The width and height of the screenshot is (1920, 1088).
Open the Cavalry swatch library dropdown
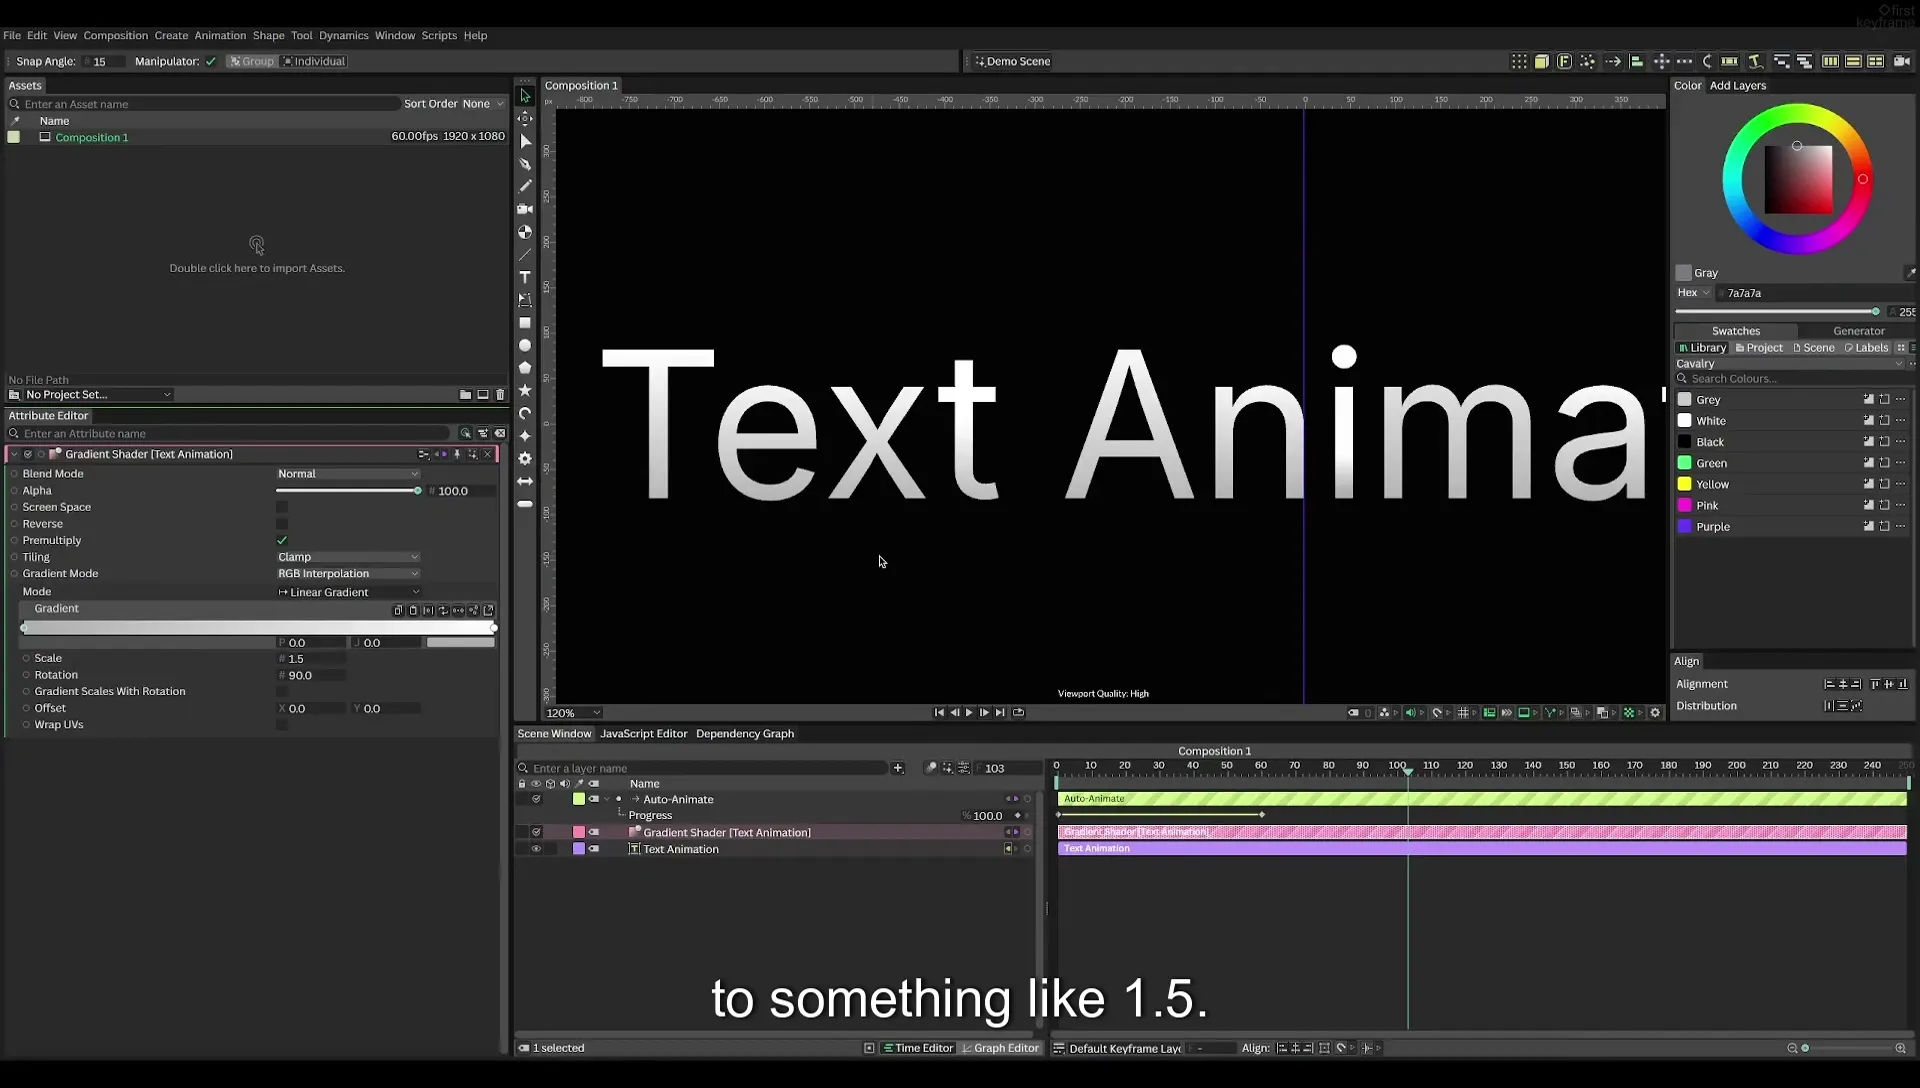pyautogui.click(x=1789, y=364)
